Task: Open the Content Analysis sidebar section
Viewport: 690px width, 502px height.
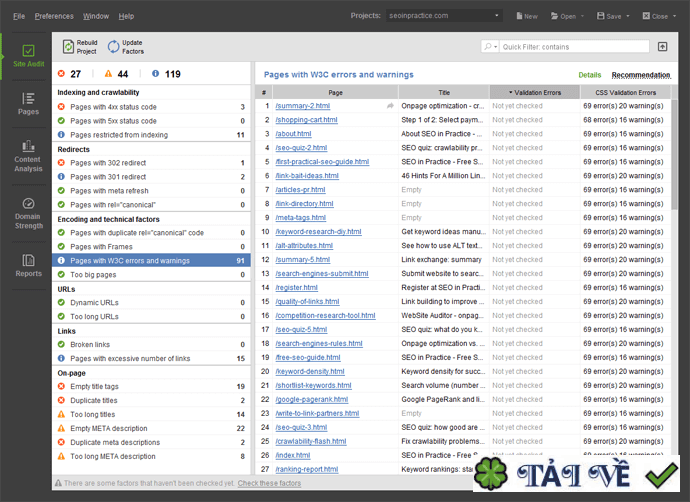Action: click(28, 155)
